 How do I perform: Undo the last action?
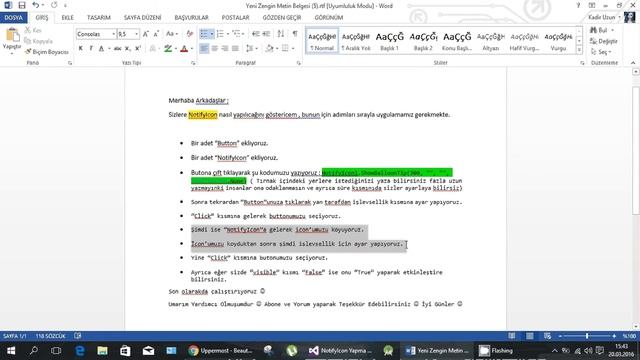pos(36,5)
